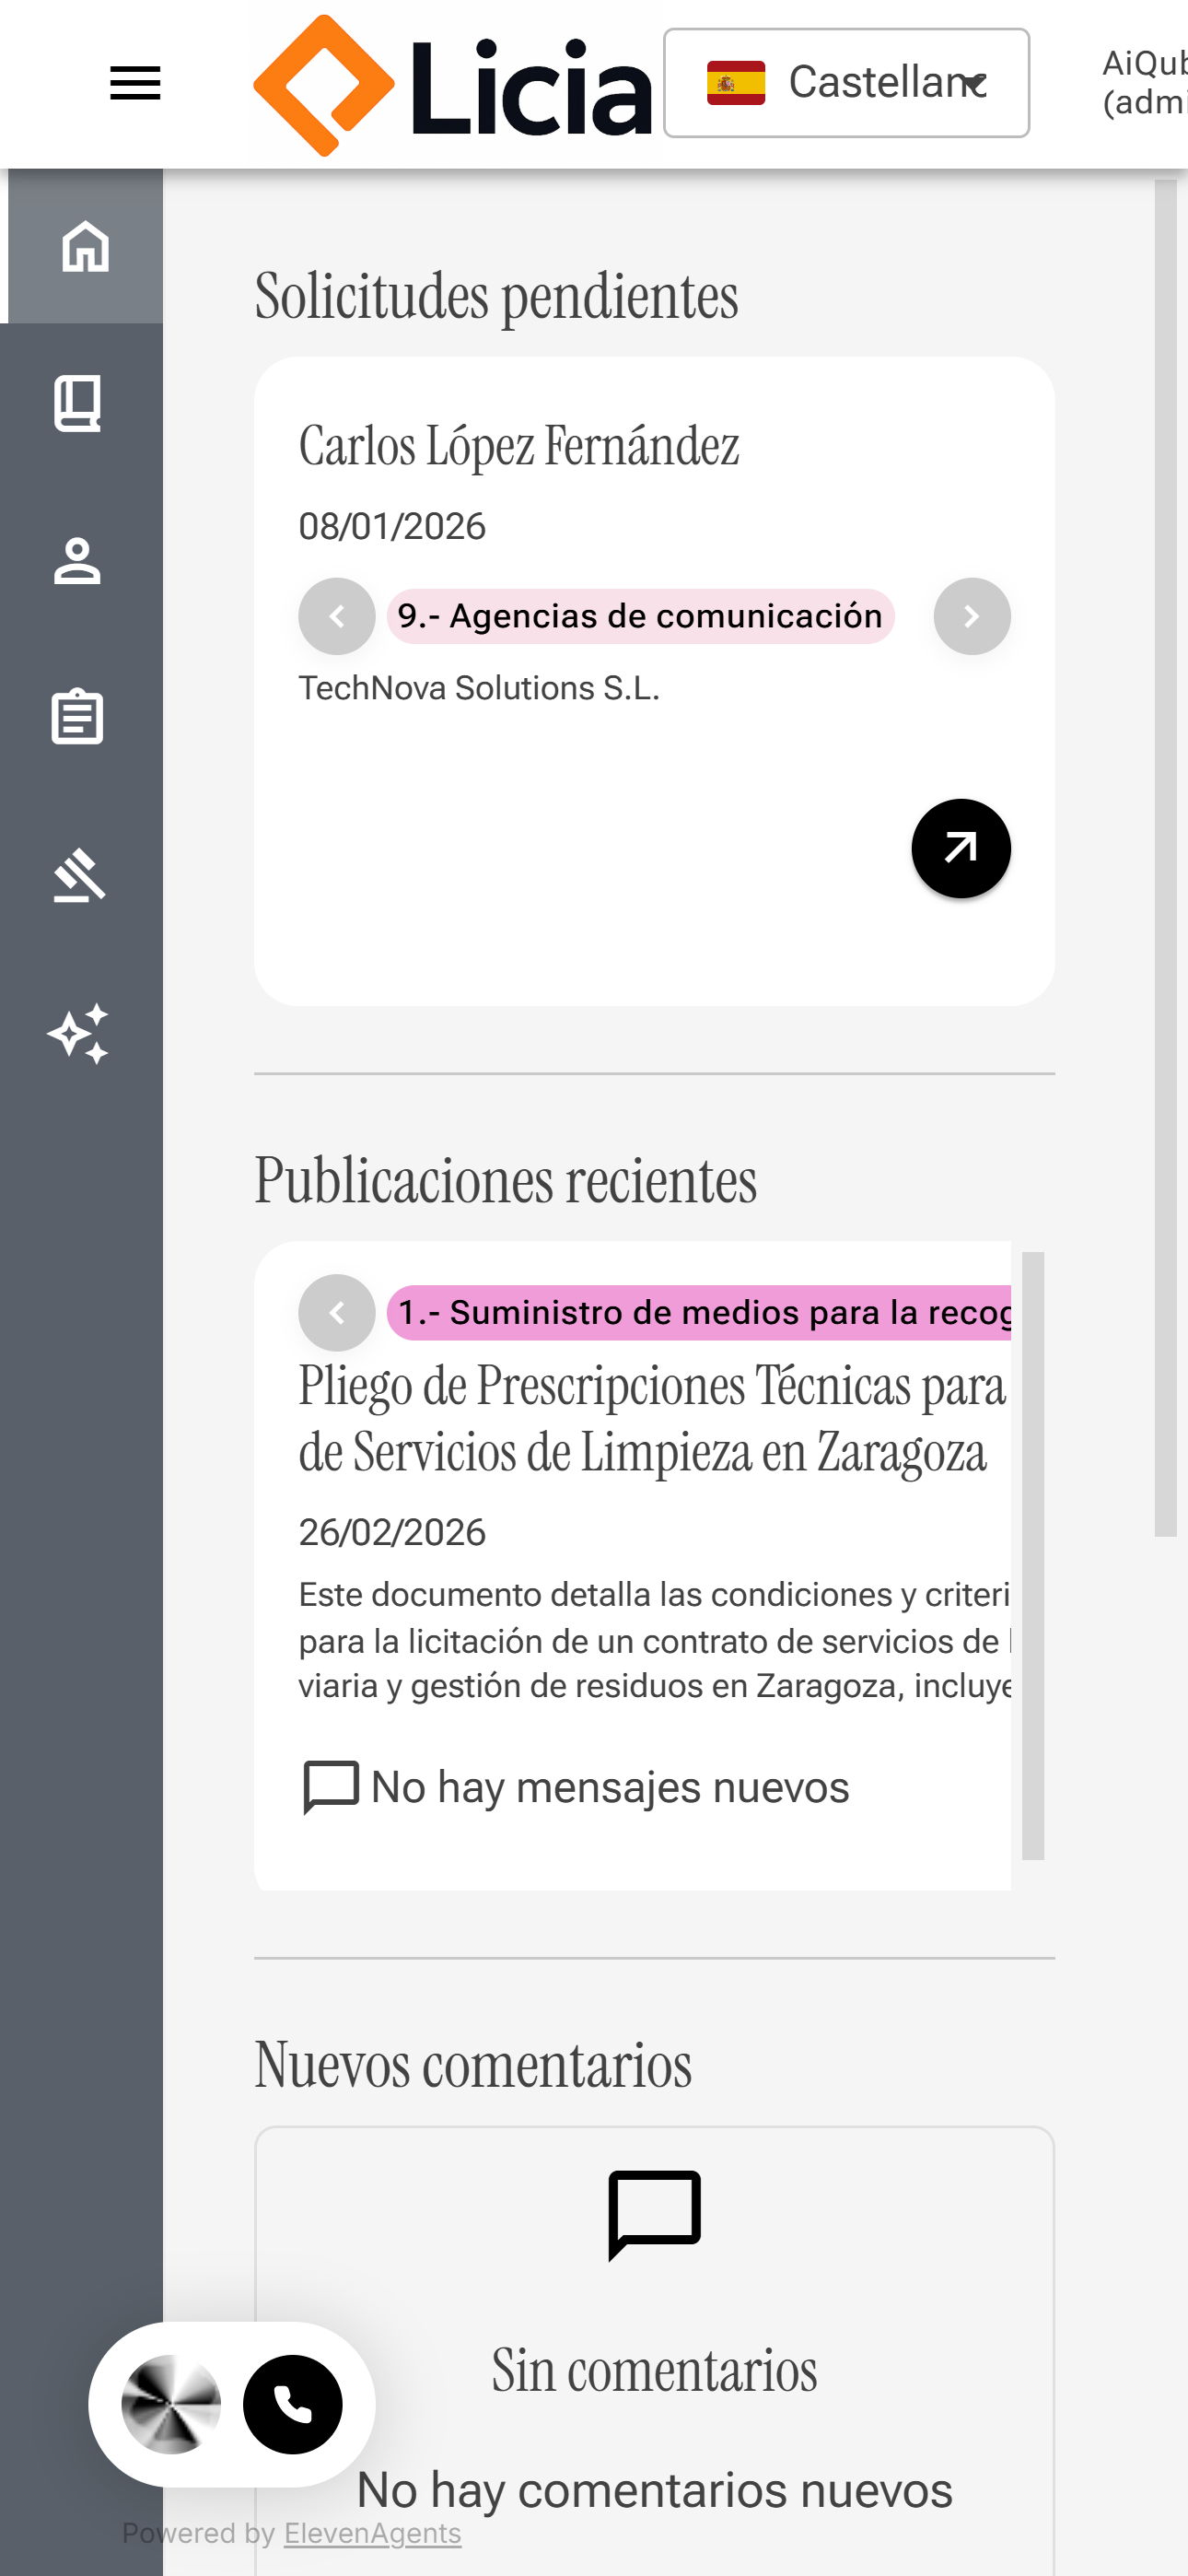The height and width of the screenshot is (2576, 1188).
Task: Open the Pliego de Prescripciones Técnicas publication
Action: point(650,1418)
